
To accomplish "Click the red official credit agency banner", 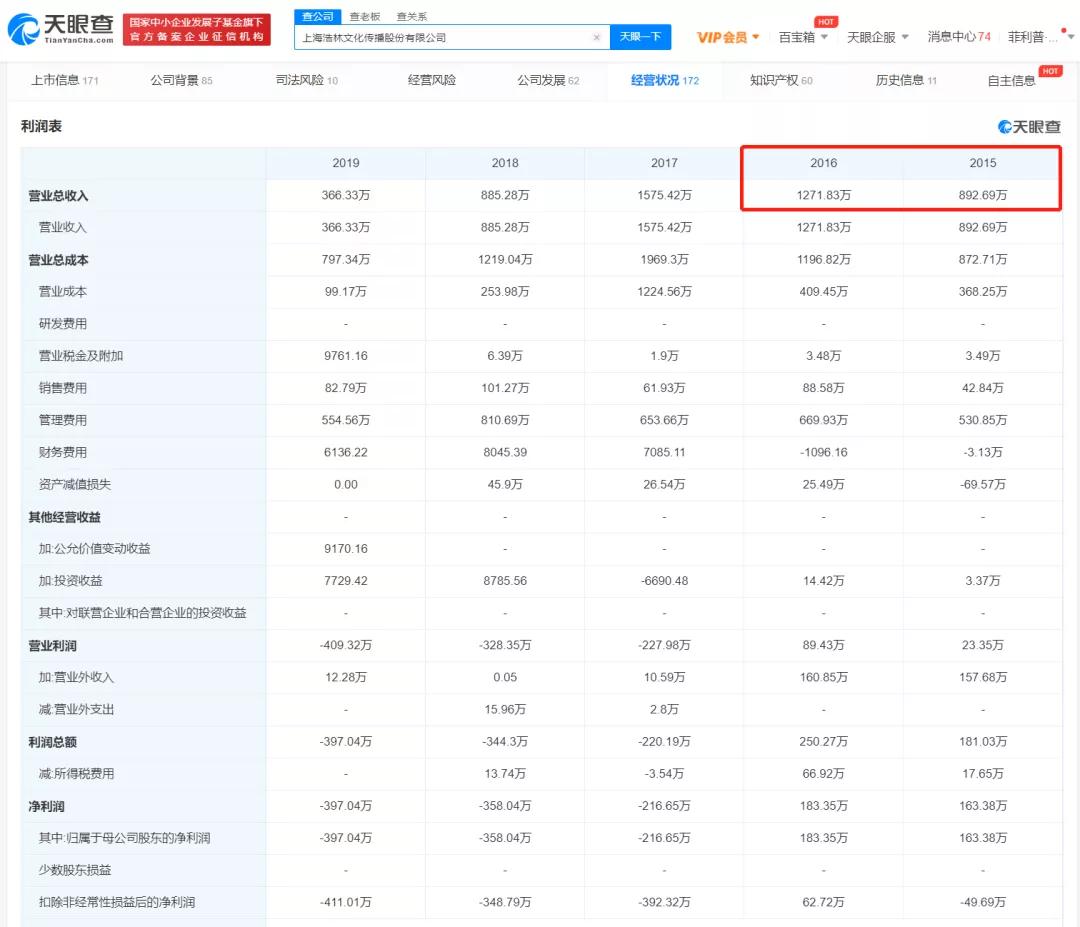I will click(x=196, y=30).
